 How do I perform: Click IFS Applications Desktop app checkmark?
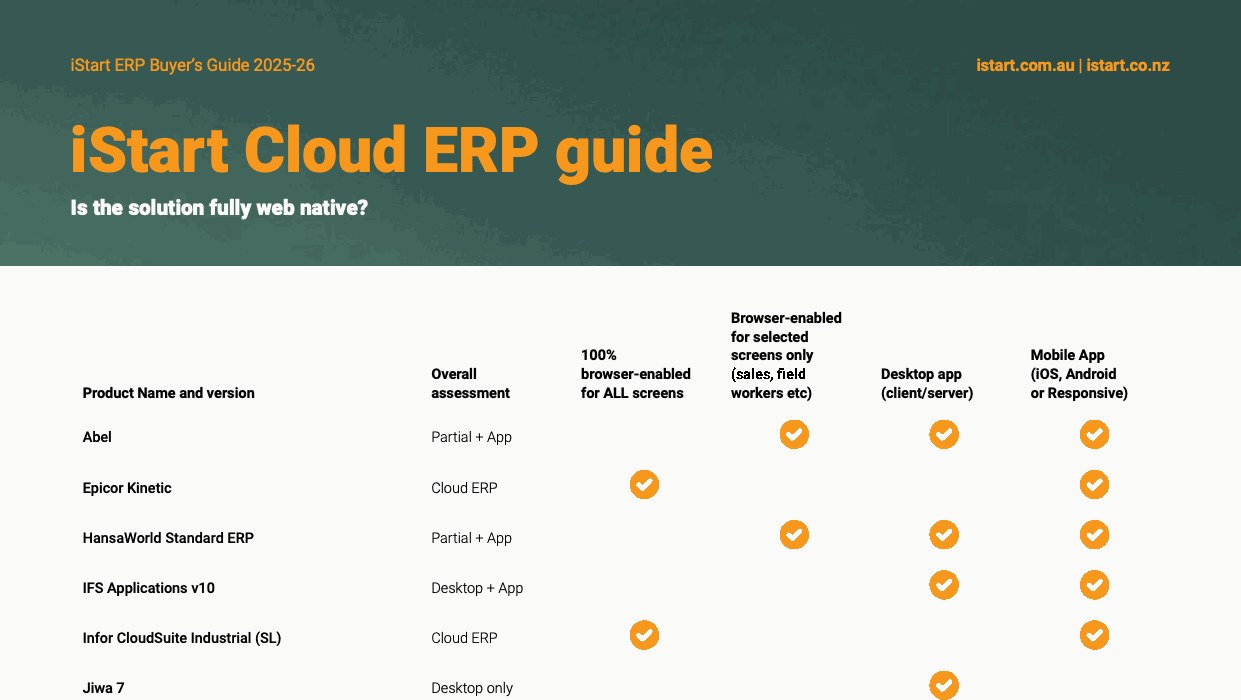tap(944, 585)
